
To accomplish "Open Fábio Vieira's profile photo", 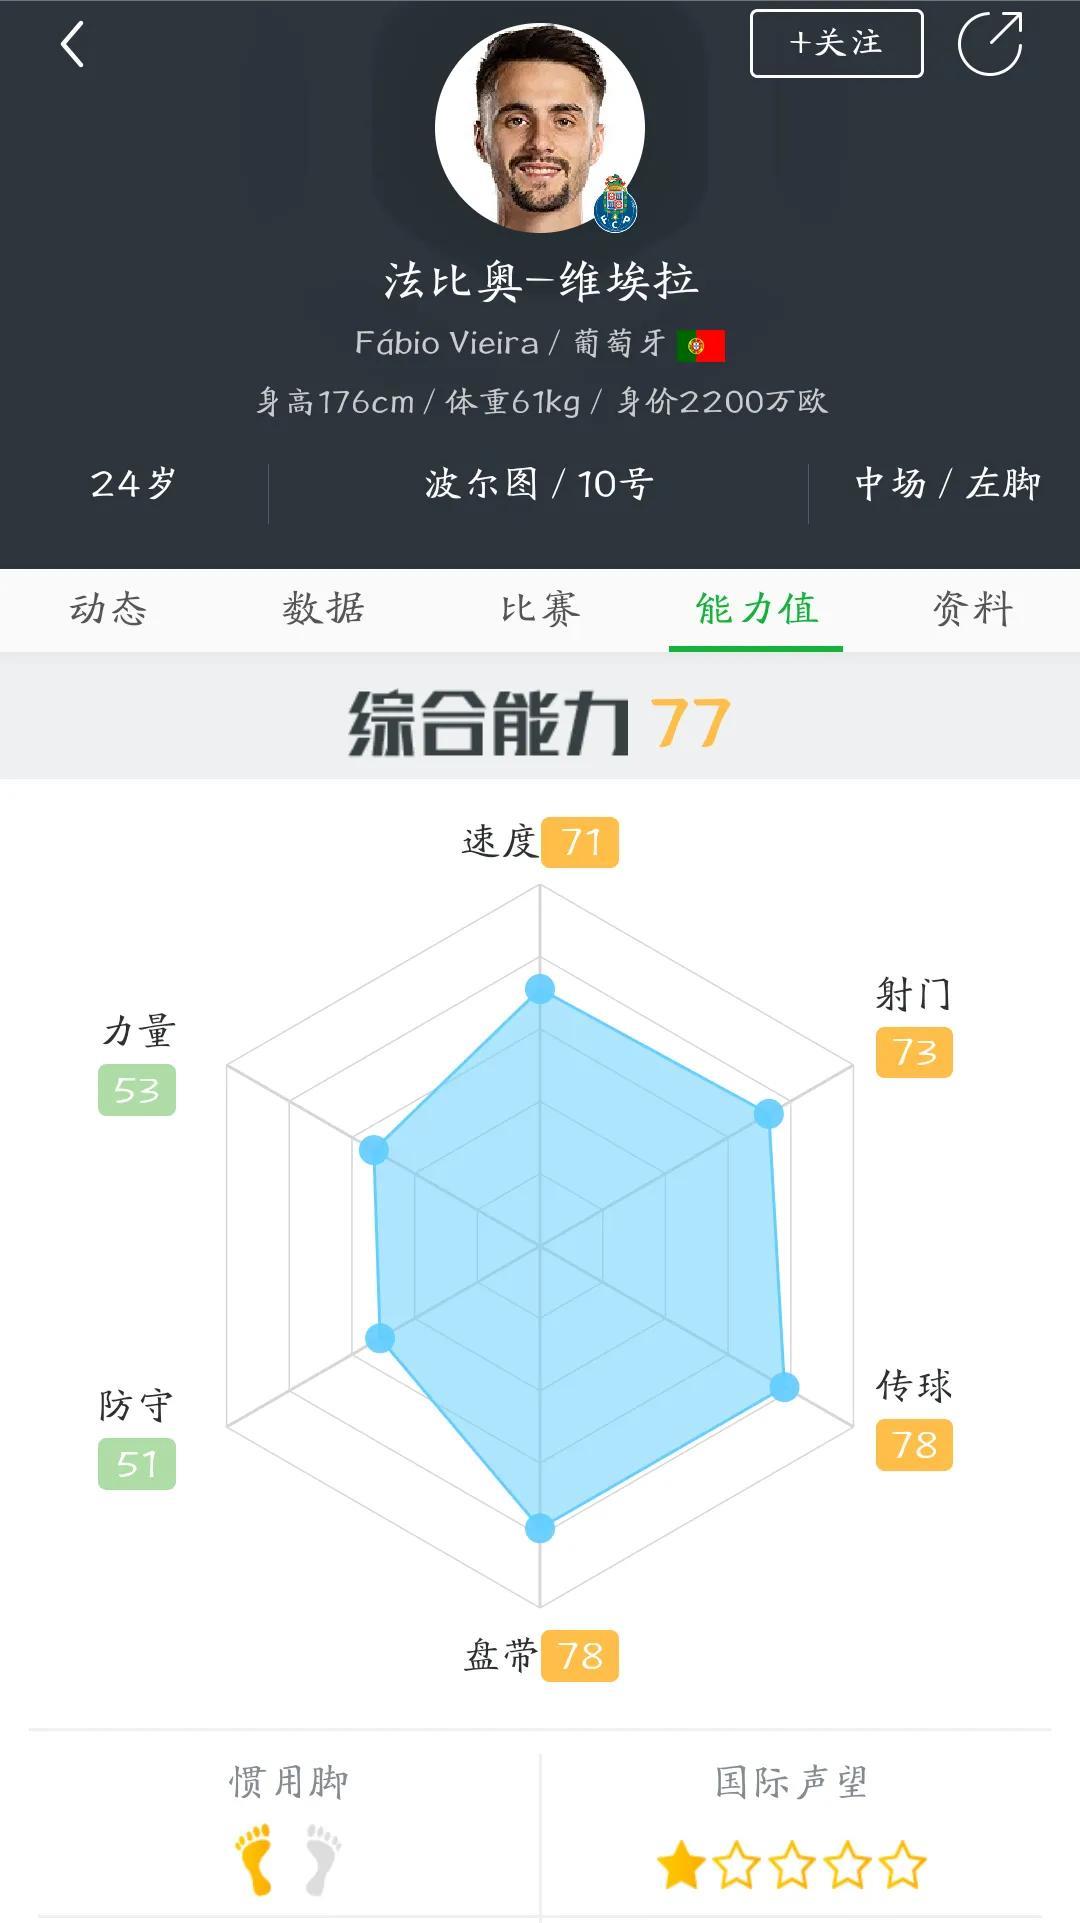I will [x=540, y=128].
